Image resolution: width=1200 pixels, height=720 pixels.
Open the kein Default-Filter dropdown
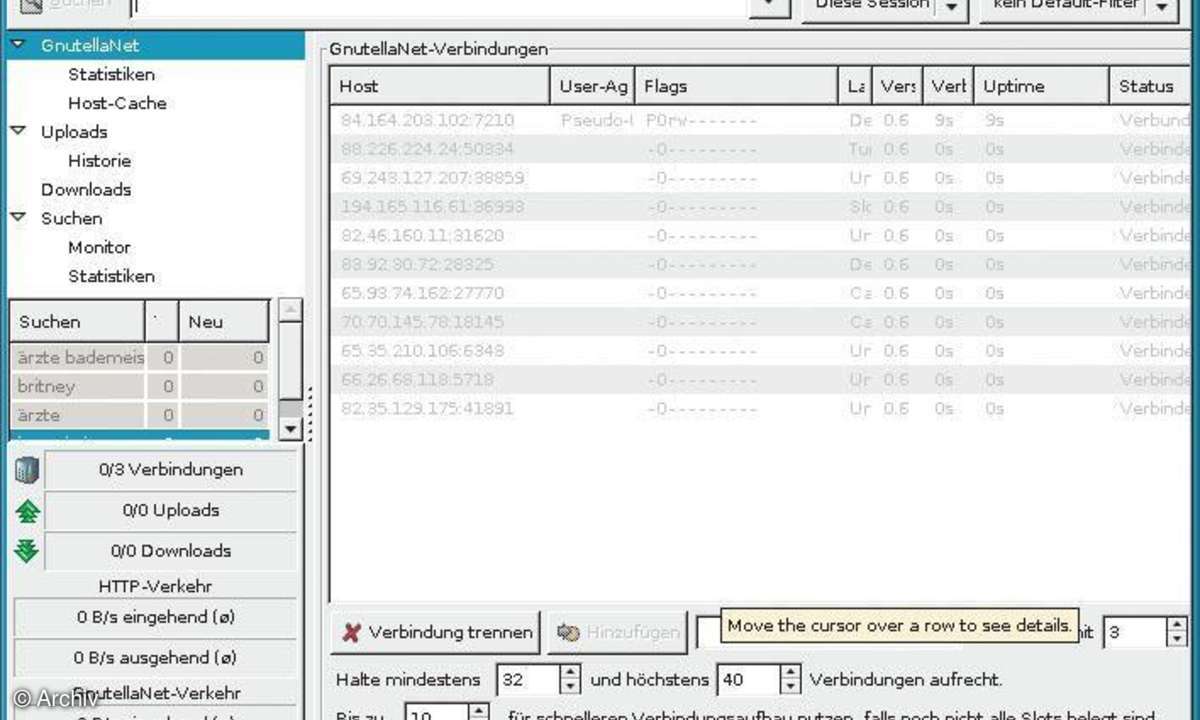coord(1077,6)
